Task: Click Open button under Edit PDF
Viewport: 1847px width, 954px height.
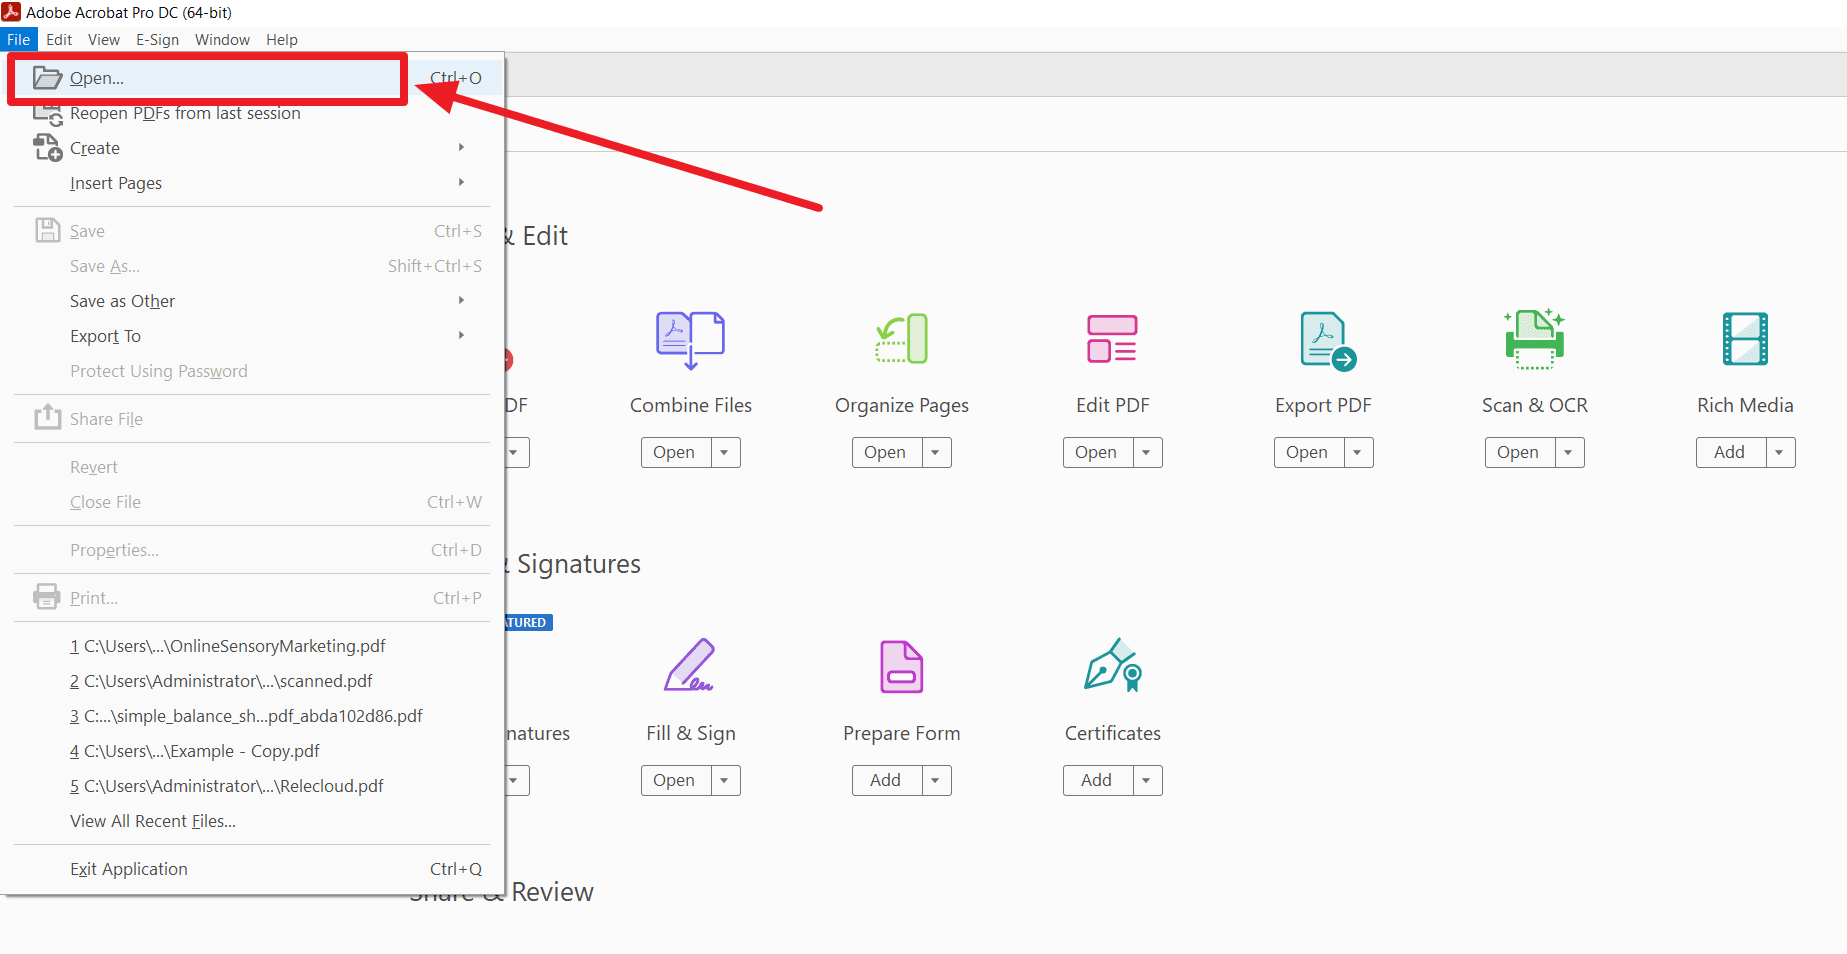Action: pos(1097,452)
